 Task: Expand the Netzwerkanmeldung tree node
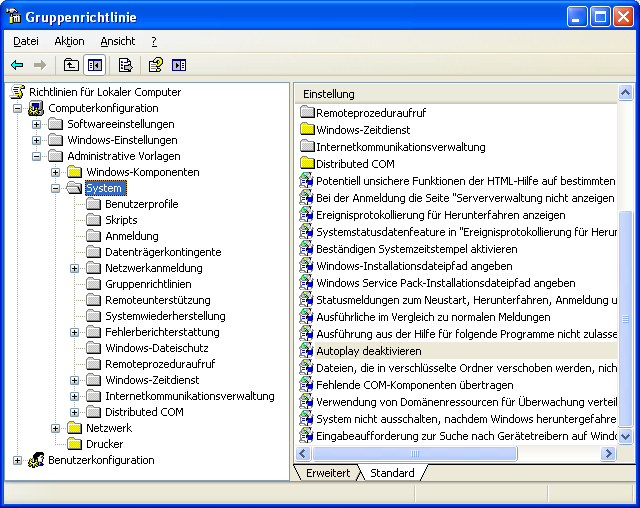coord(75,268)
